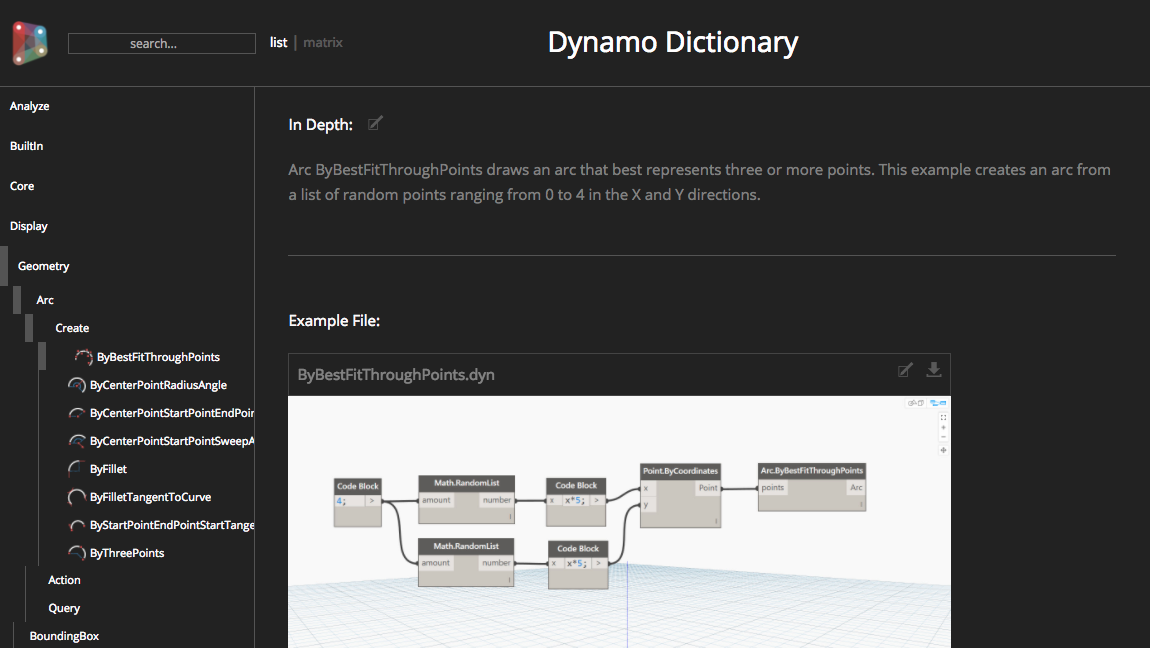Select ByThreePoints in the sidebar
The image size is (1150, 648).
pyautogui.click(x=127, y=553)
